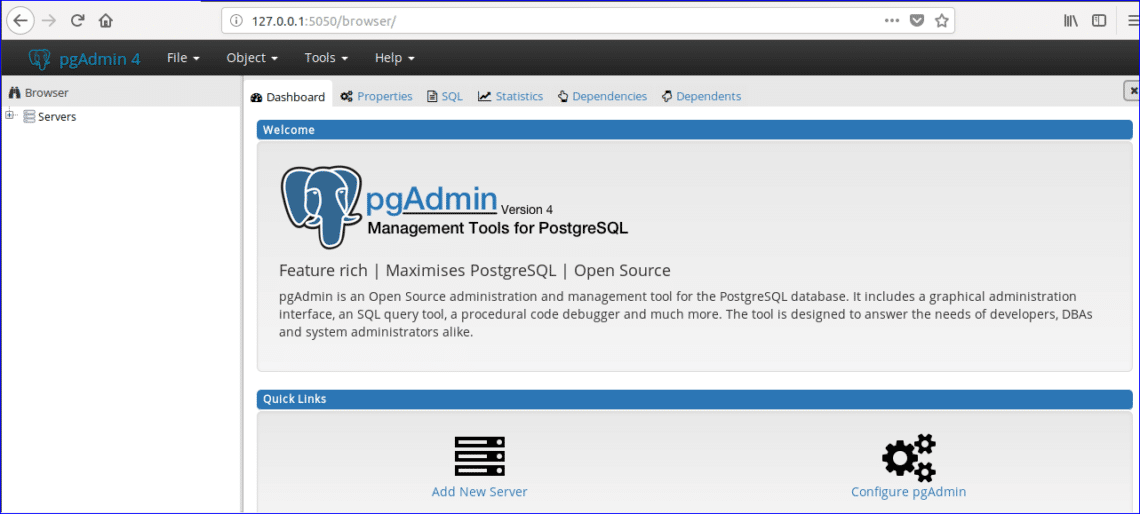Click the Browser binoculars icon
The width and height of the screenshot is (1140, 514).
point(14,92)
